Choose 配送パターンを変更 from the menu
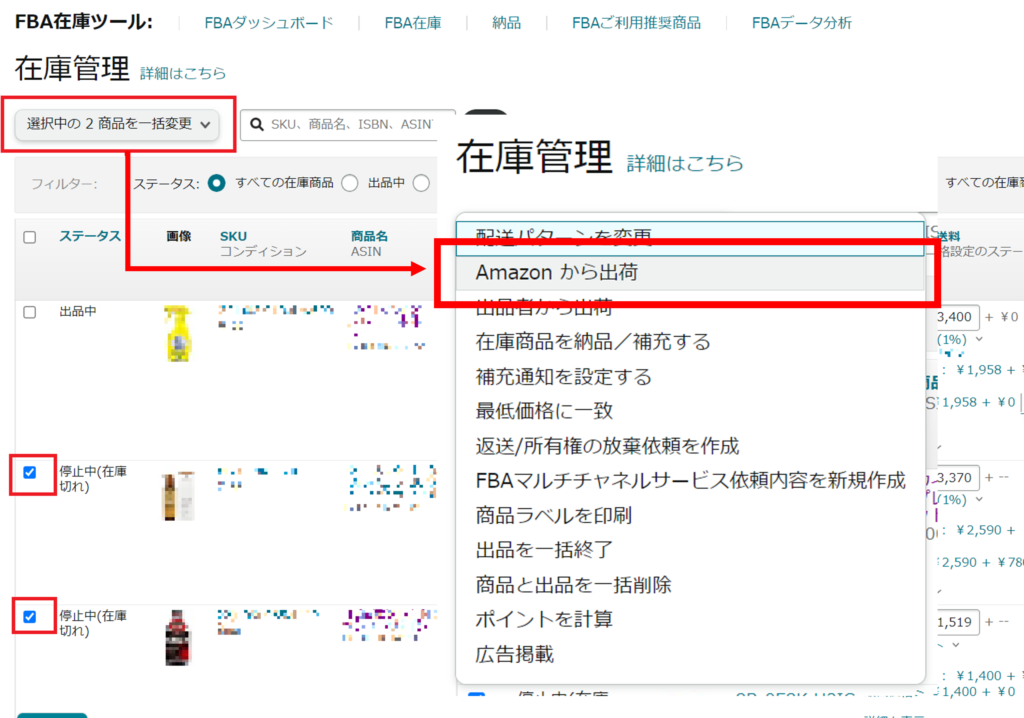The width and height of the screenshot is (1024, 718). pos(690,238)
